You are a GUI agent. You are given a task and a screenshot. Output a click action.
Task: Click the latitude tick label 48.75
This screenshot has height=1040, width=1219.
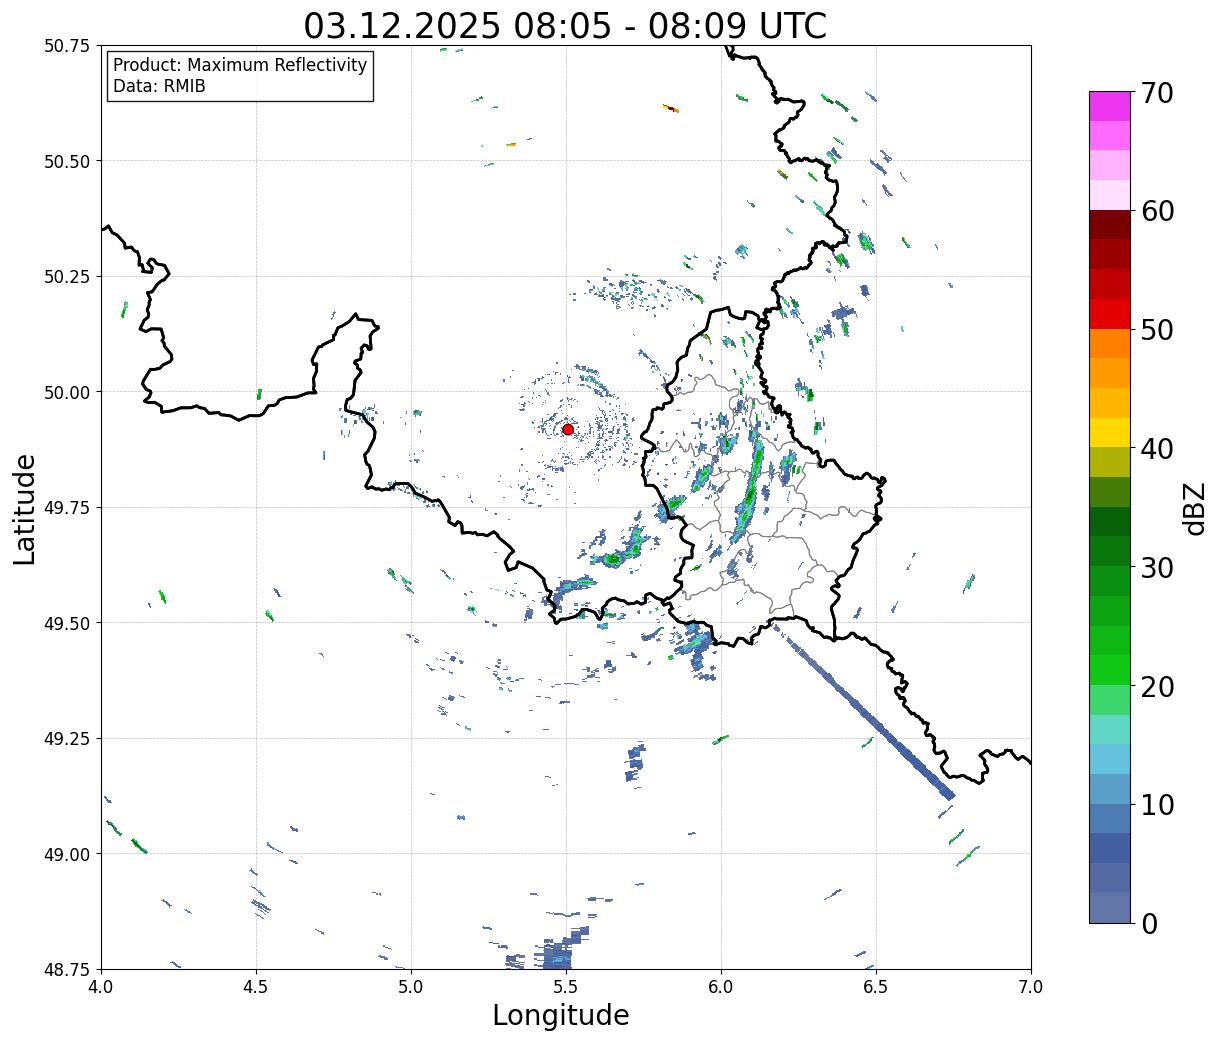point(67,969)
